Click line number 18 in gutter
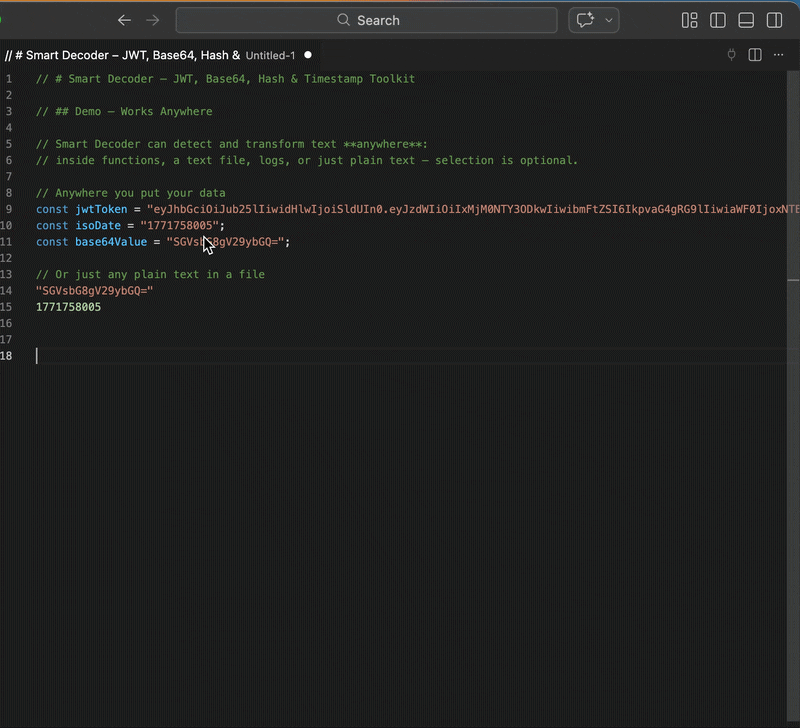The width and height of the screenshot is (800, 728). pyautogui.click(x=6, y=356)
